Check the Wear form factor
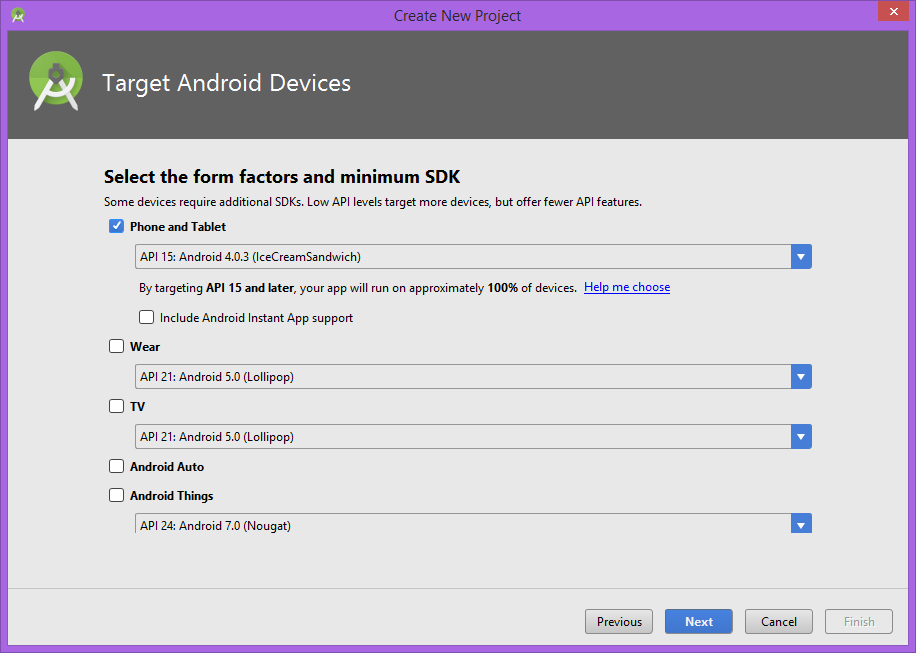This screenshot has width=916, height=653. point(116,346)
